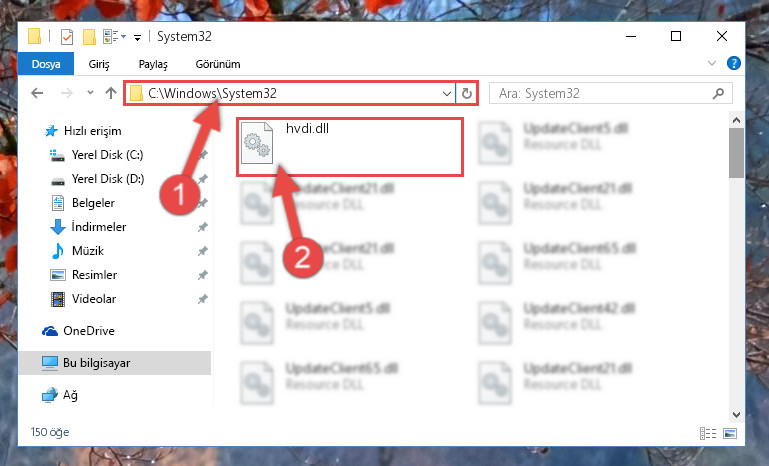The image size is (769, 466).
Task: Unpin İndirmeler from quick access
Action: (202, 227)
